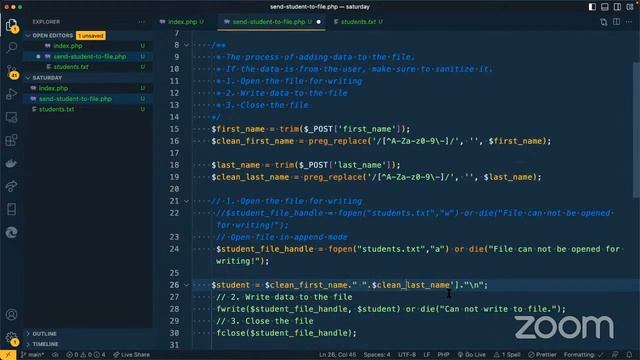This screenshot has width=640, height=360.
Task: Click Ln 26, Col 45 cursor position
Action: 338,355
